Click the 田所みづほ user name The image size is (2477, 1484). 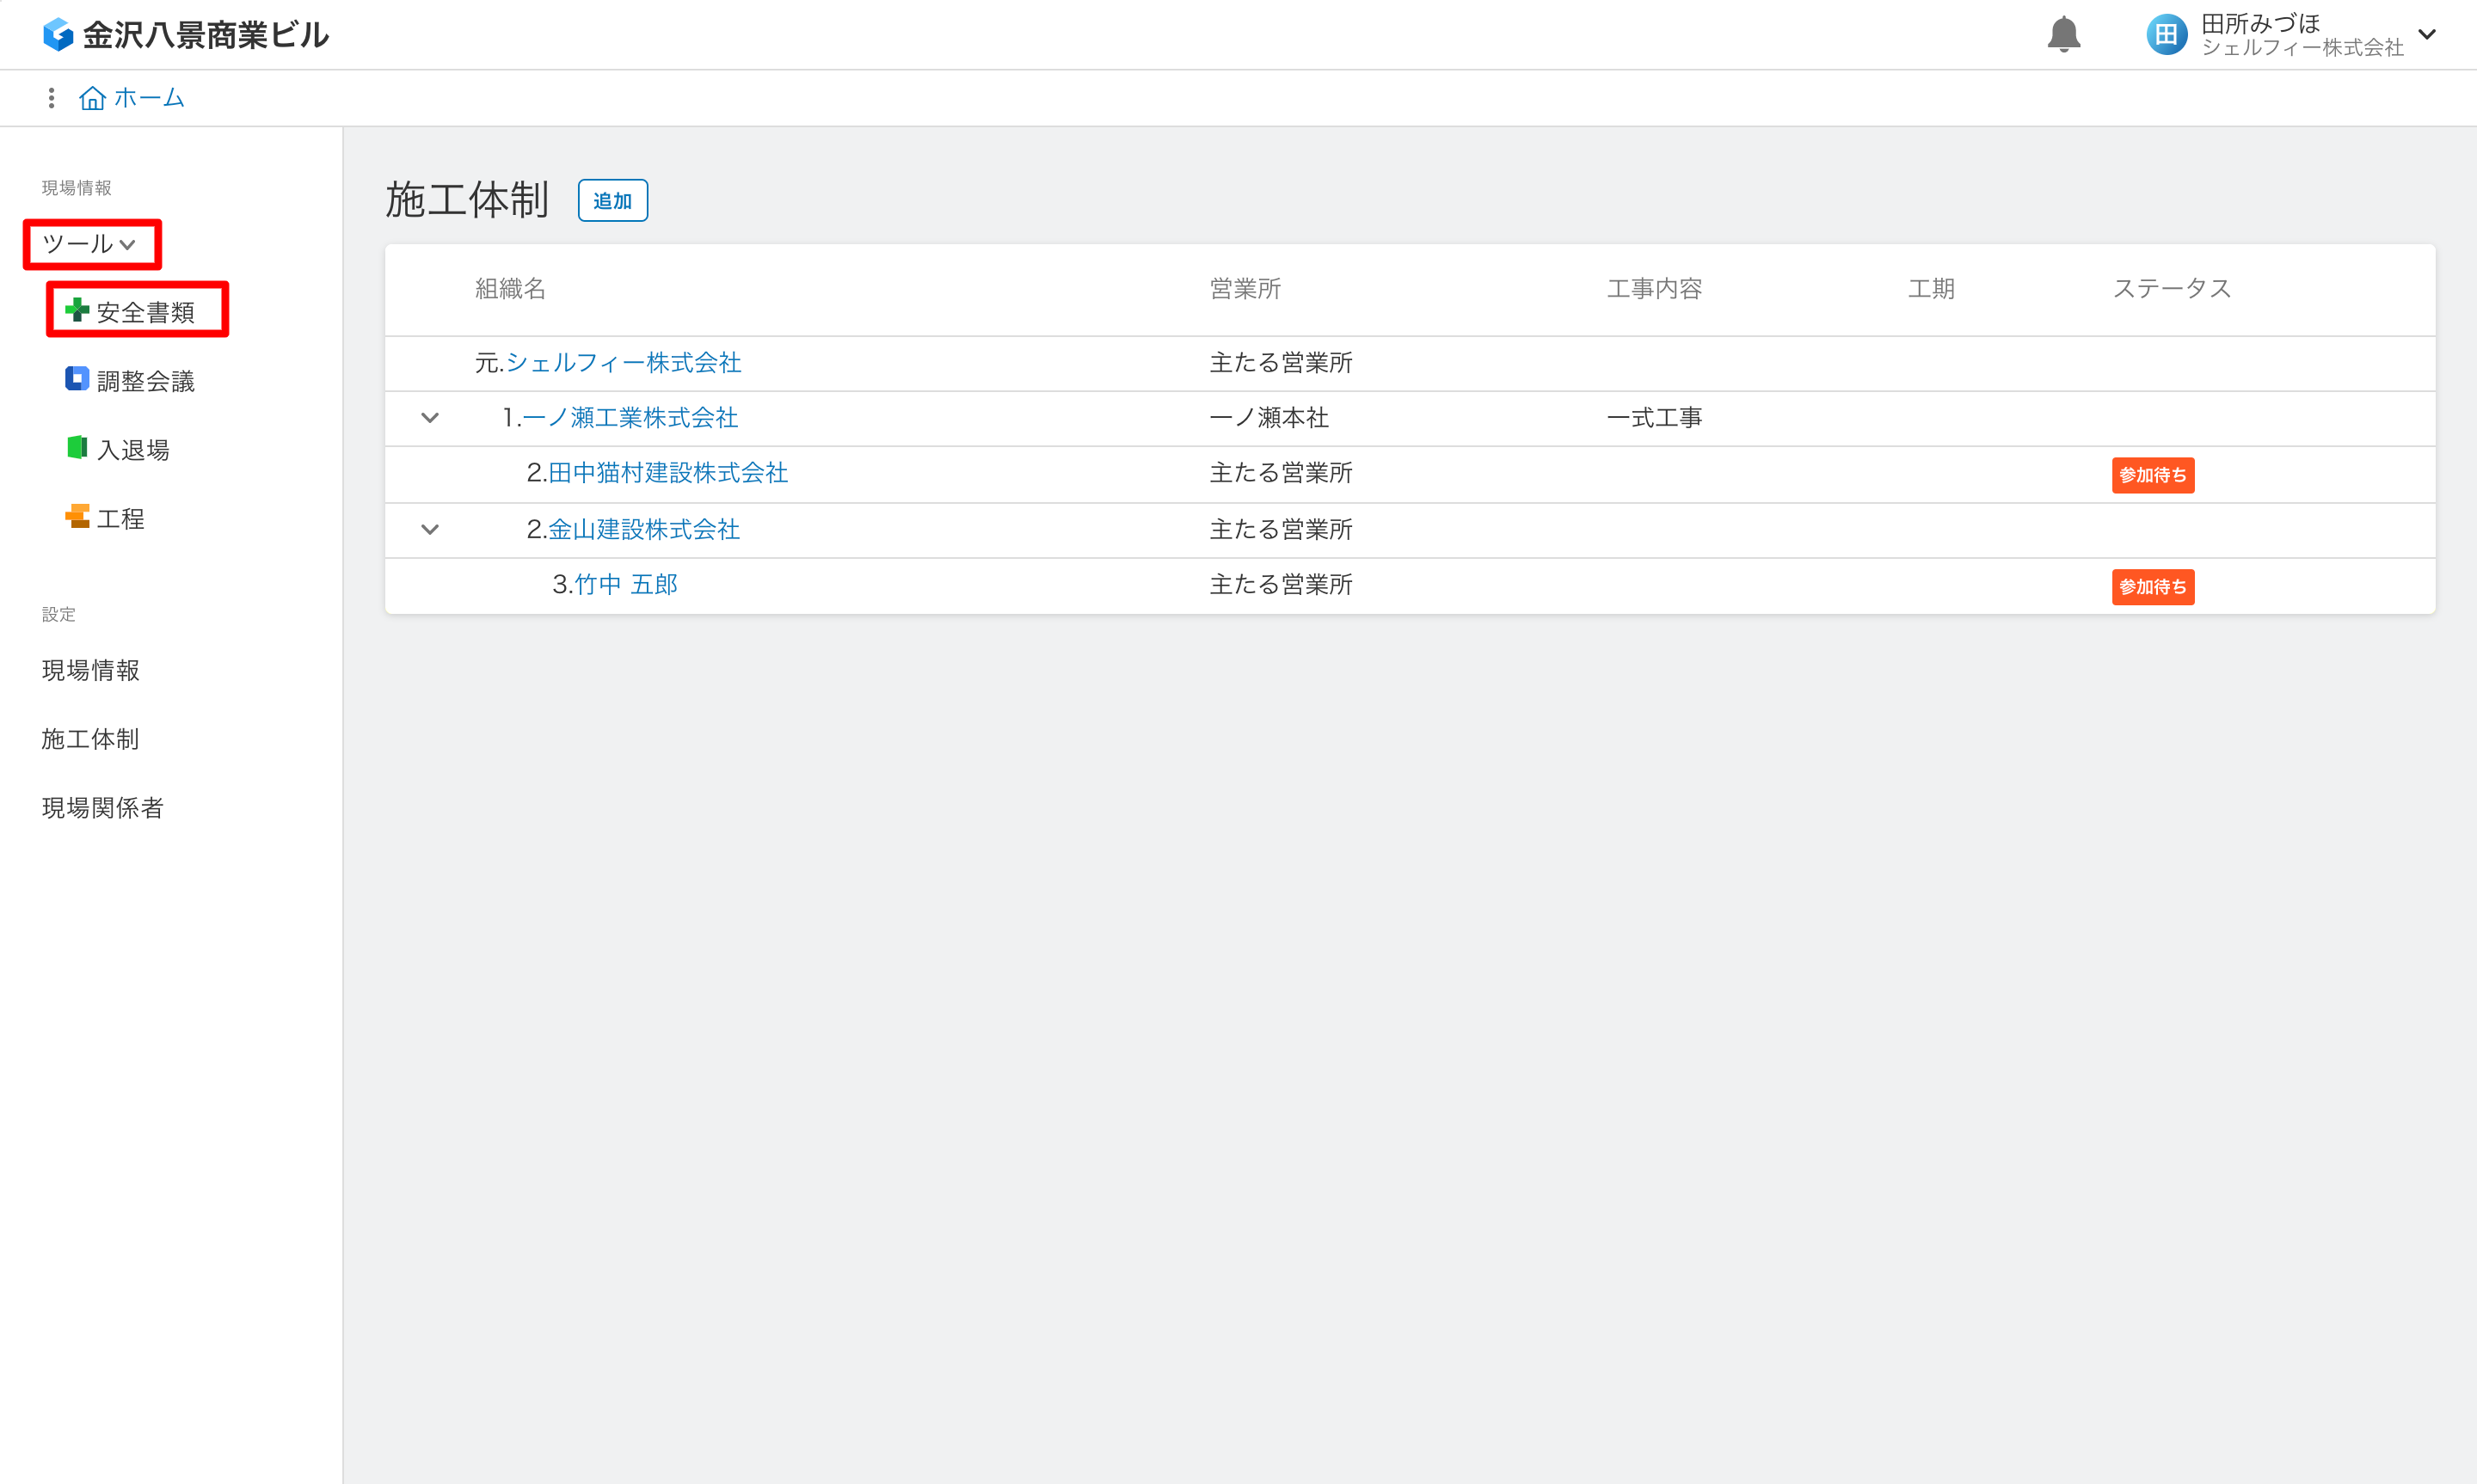(x=2261, y=23)
